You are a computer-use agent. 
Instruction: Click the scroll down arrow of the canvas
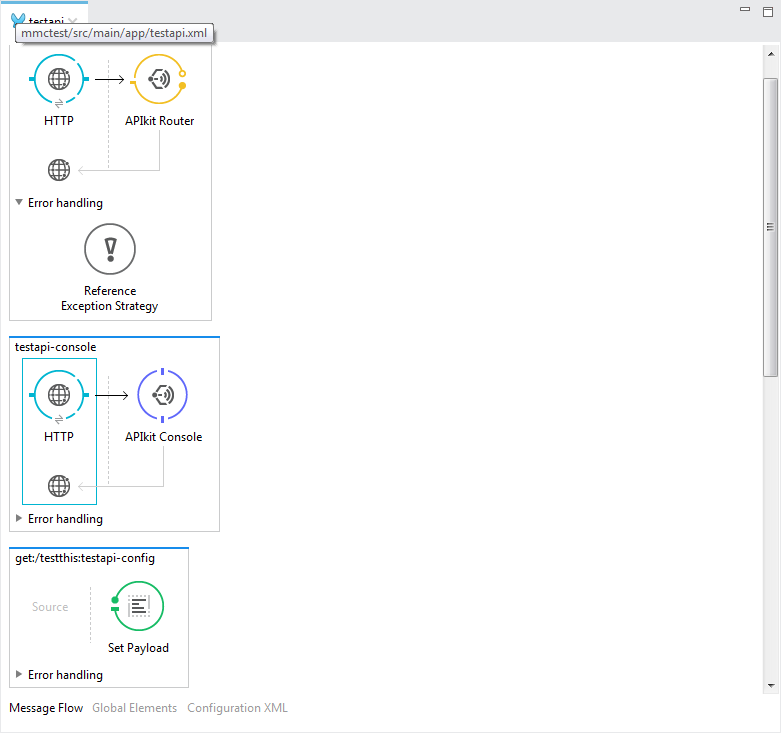(771, 686)
